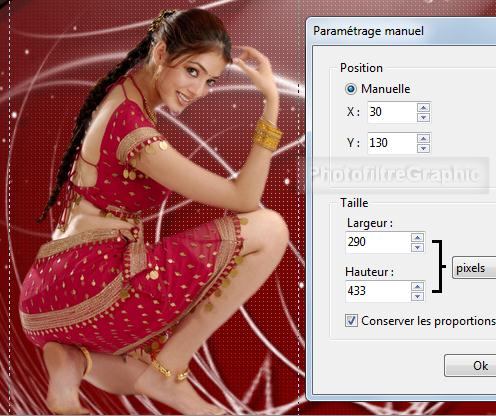Click the gold bangles on the wrist
Screen dimensions: 496x416
pyautogui.click(x=267, y=134)
